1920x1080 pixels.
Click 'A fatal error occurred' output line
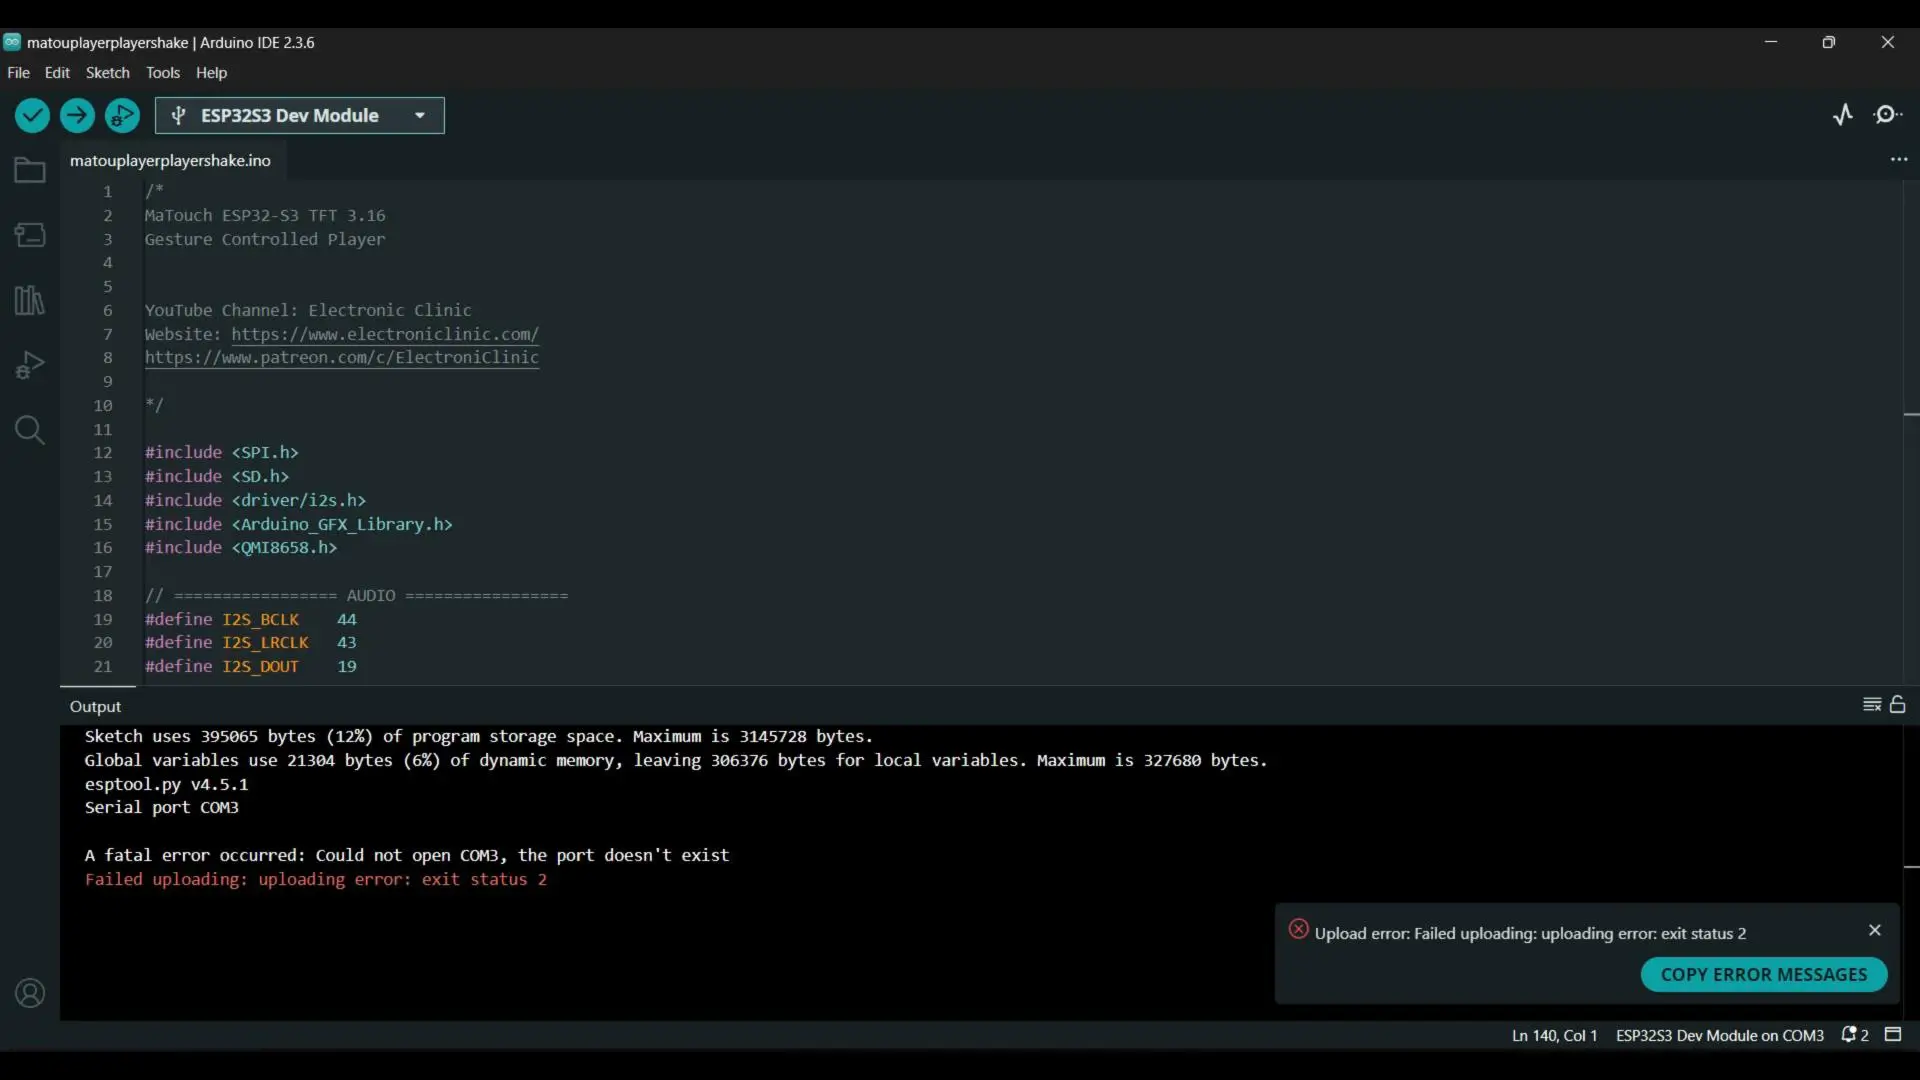(407, 856)
